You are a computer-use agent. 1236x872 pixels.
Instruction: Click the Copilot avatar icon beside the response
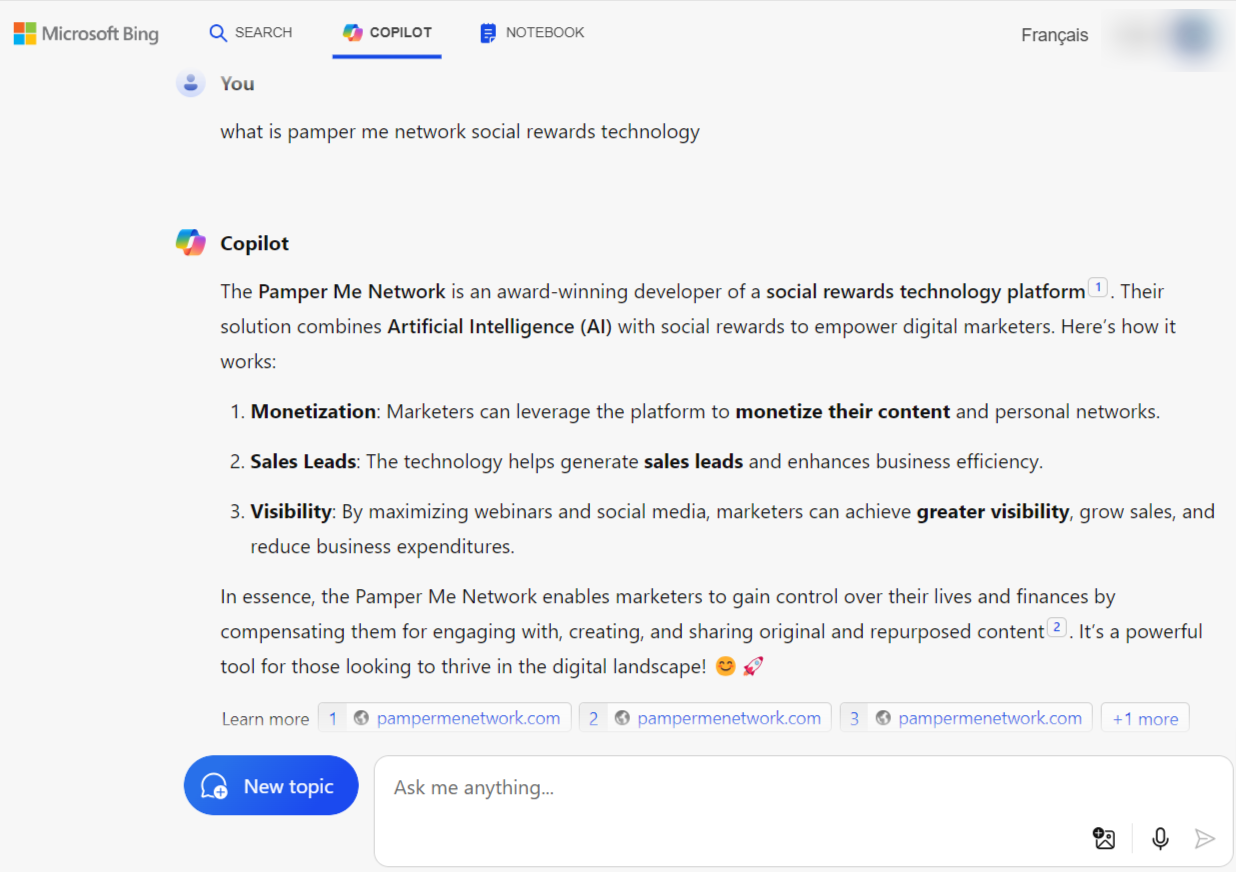coord(190,242)
